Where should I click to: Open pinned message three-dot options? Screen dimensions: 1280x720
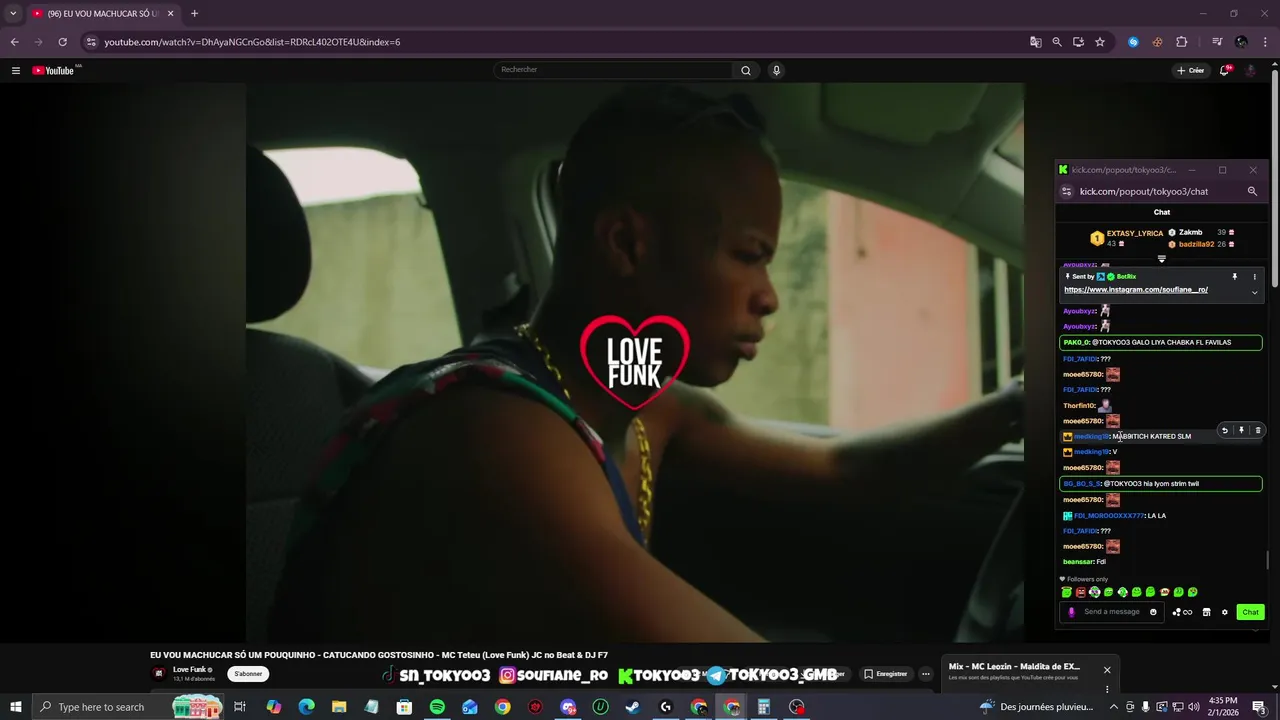[x=1254, y=277]
